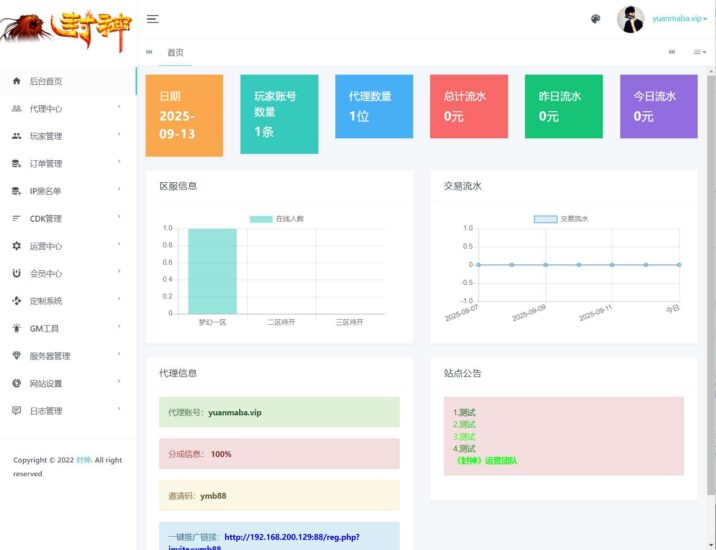Expand 会员中心 with its arrow
Screen dimensions: 716x550
pyautogui.click(x=119, y=272)
